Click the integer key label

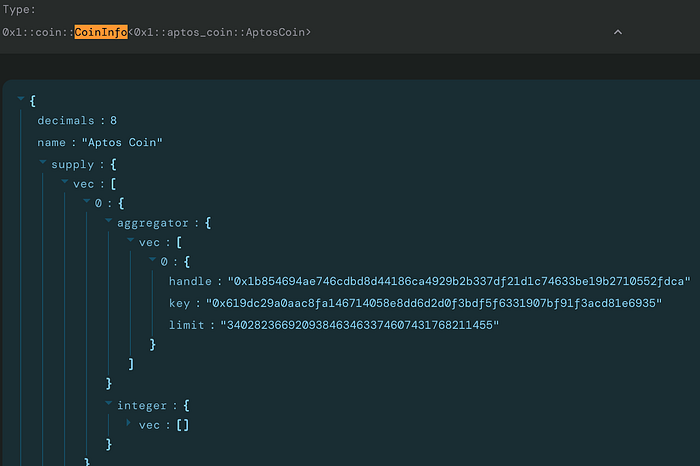click(x=142, y=406)
